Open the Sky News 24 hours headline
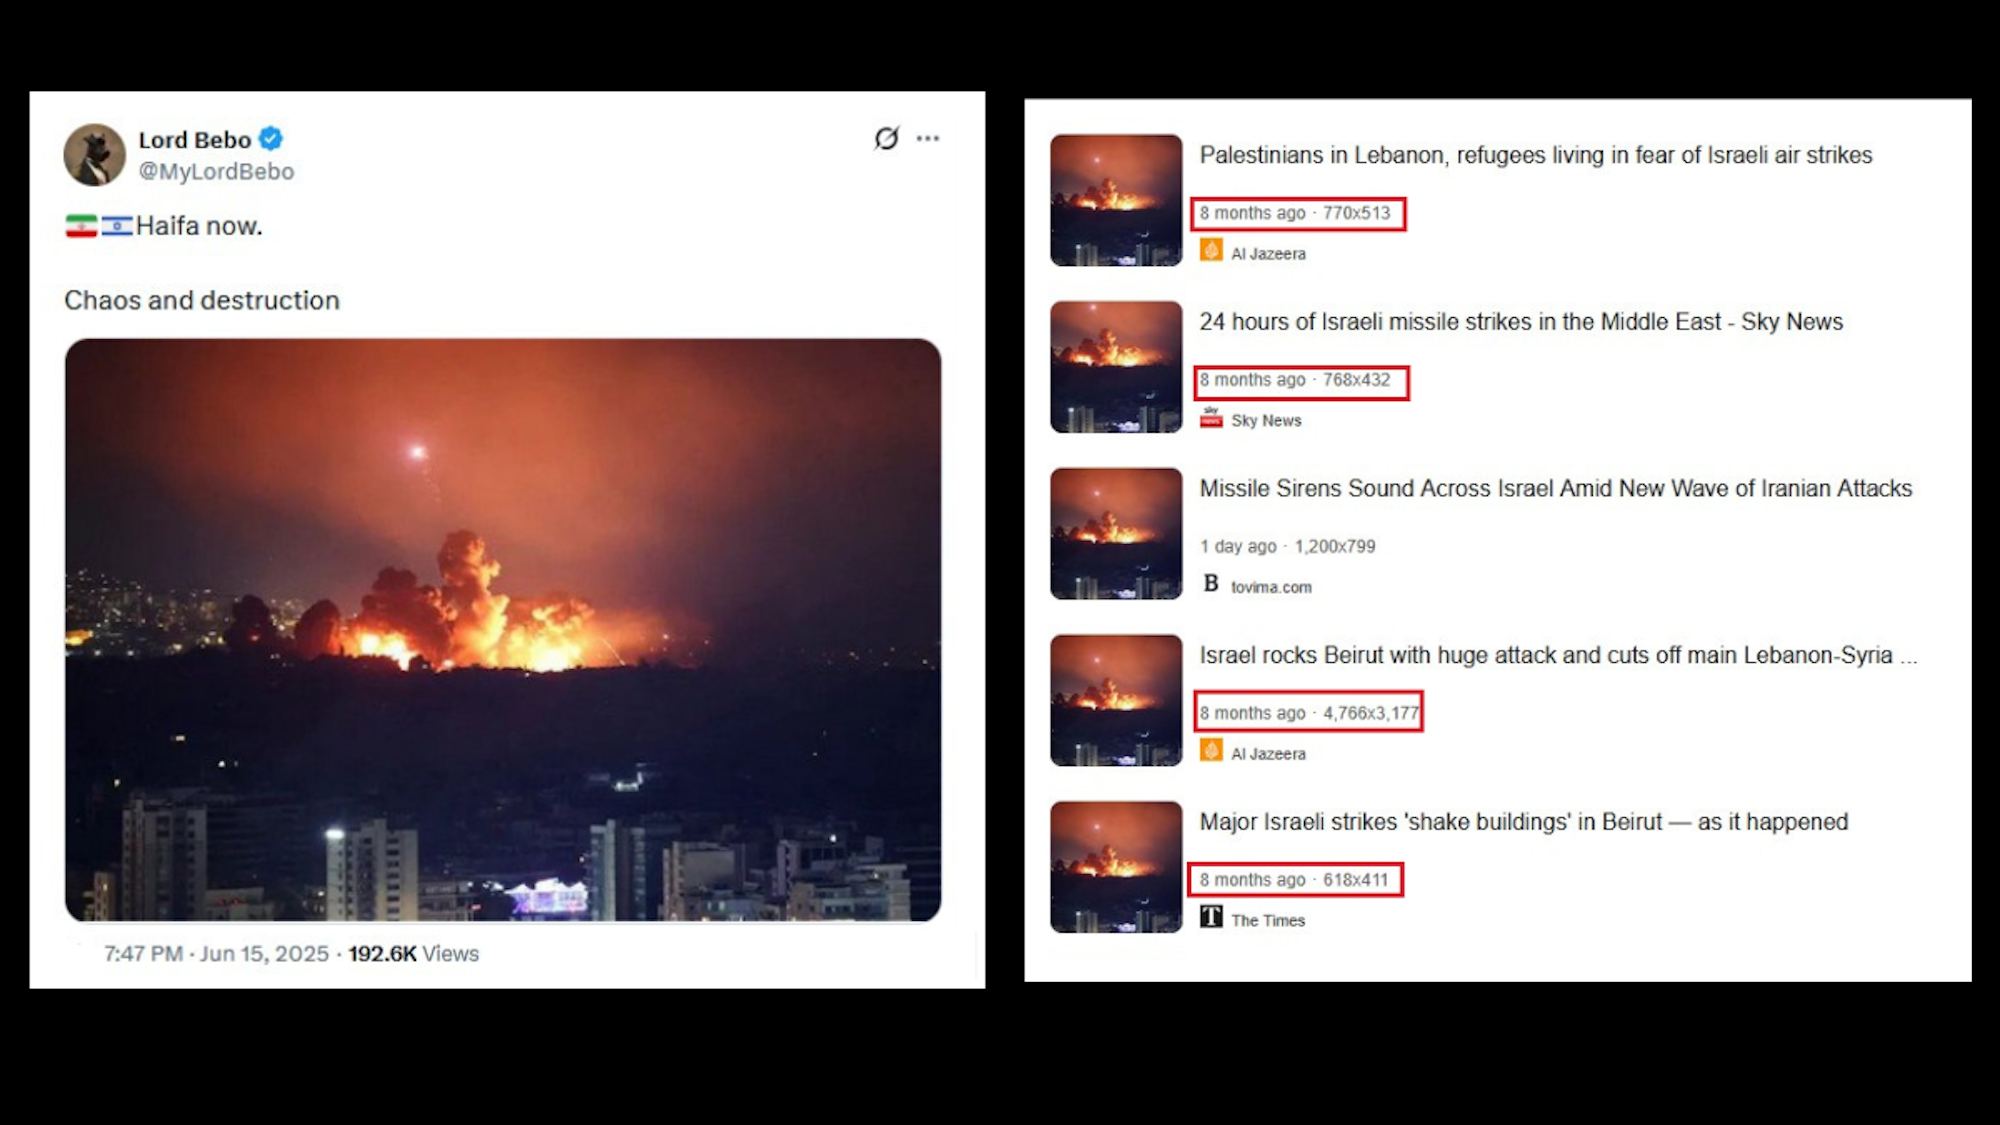 (1521, 322)
